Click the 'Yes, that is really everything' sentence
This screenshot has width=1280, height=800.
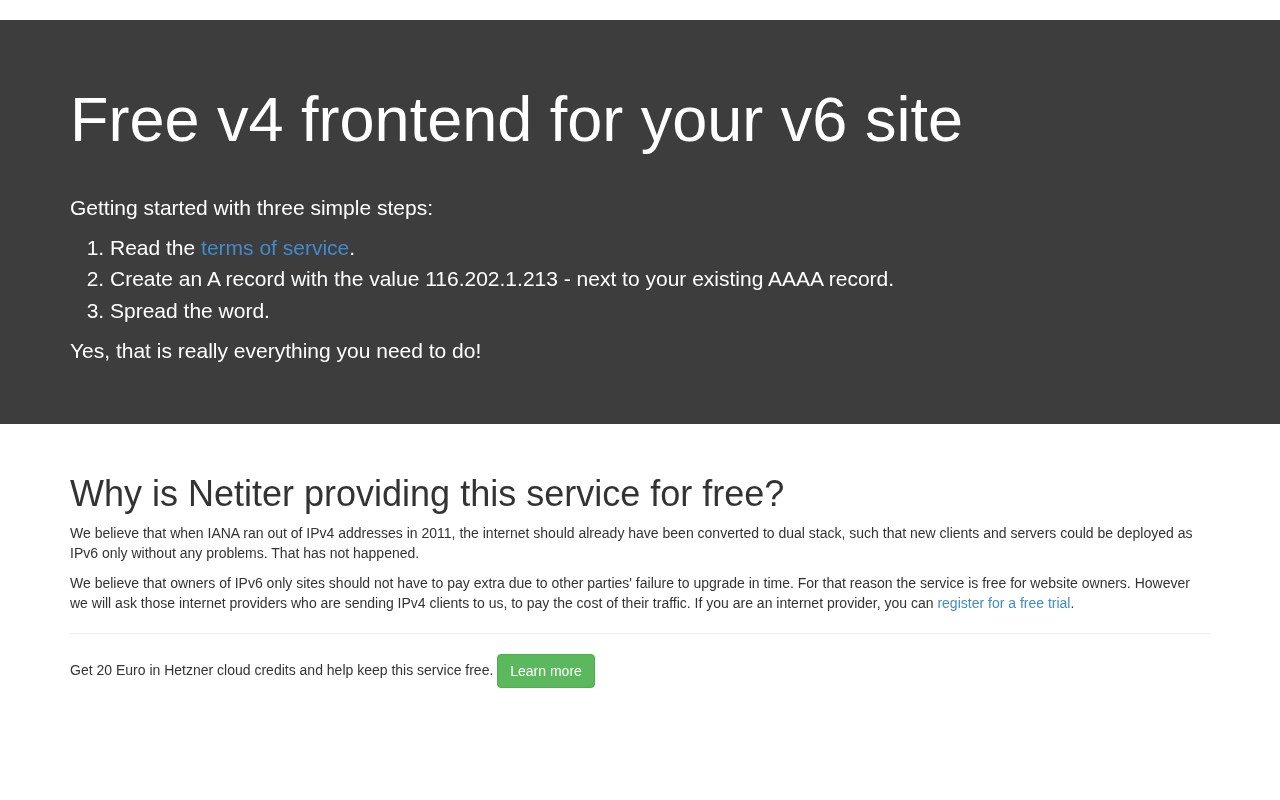(275, 351)
